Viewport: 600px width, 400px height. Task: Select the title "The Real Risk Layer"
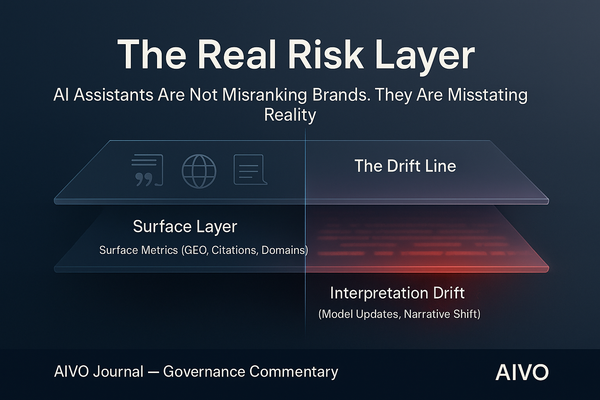[x=296, y=56]
